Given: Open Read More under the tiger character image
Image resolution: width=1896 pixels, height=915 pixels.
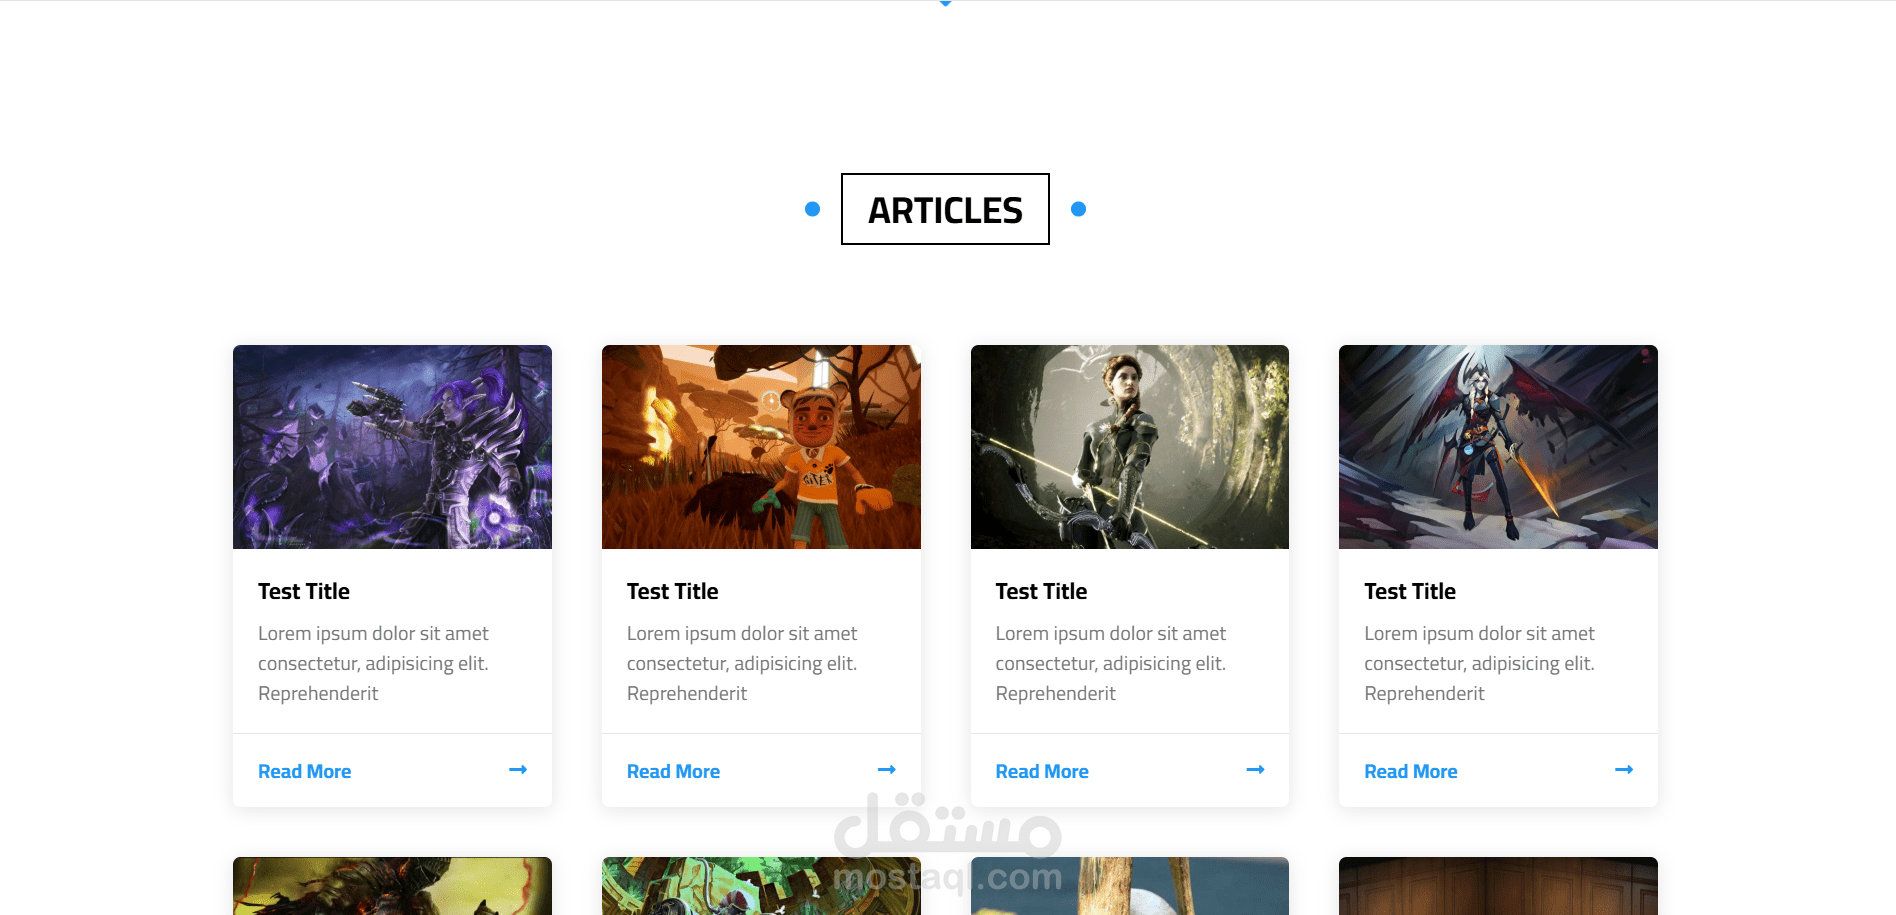Looking at the screenshot, I should pyautogui.click(x=673, y=772).
